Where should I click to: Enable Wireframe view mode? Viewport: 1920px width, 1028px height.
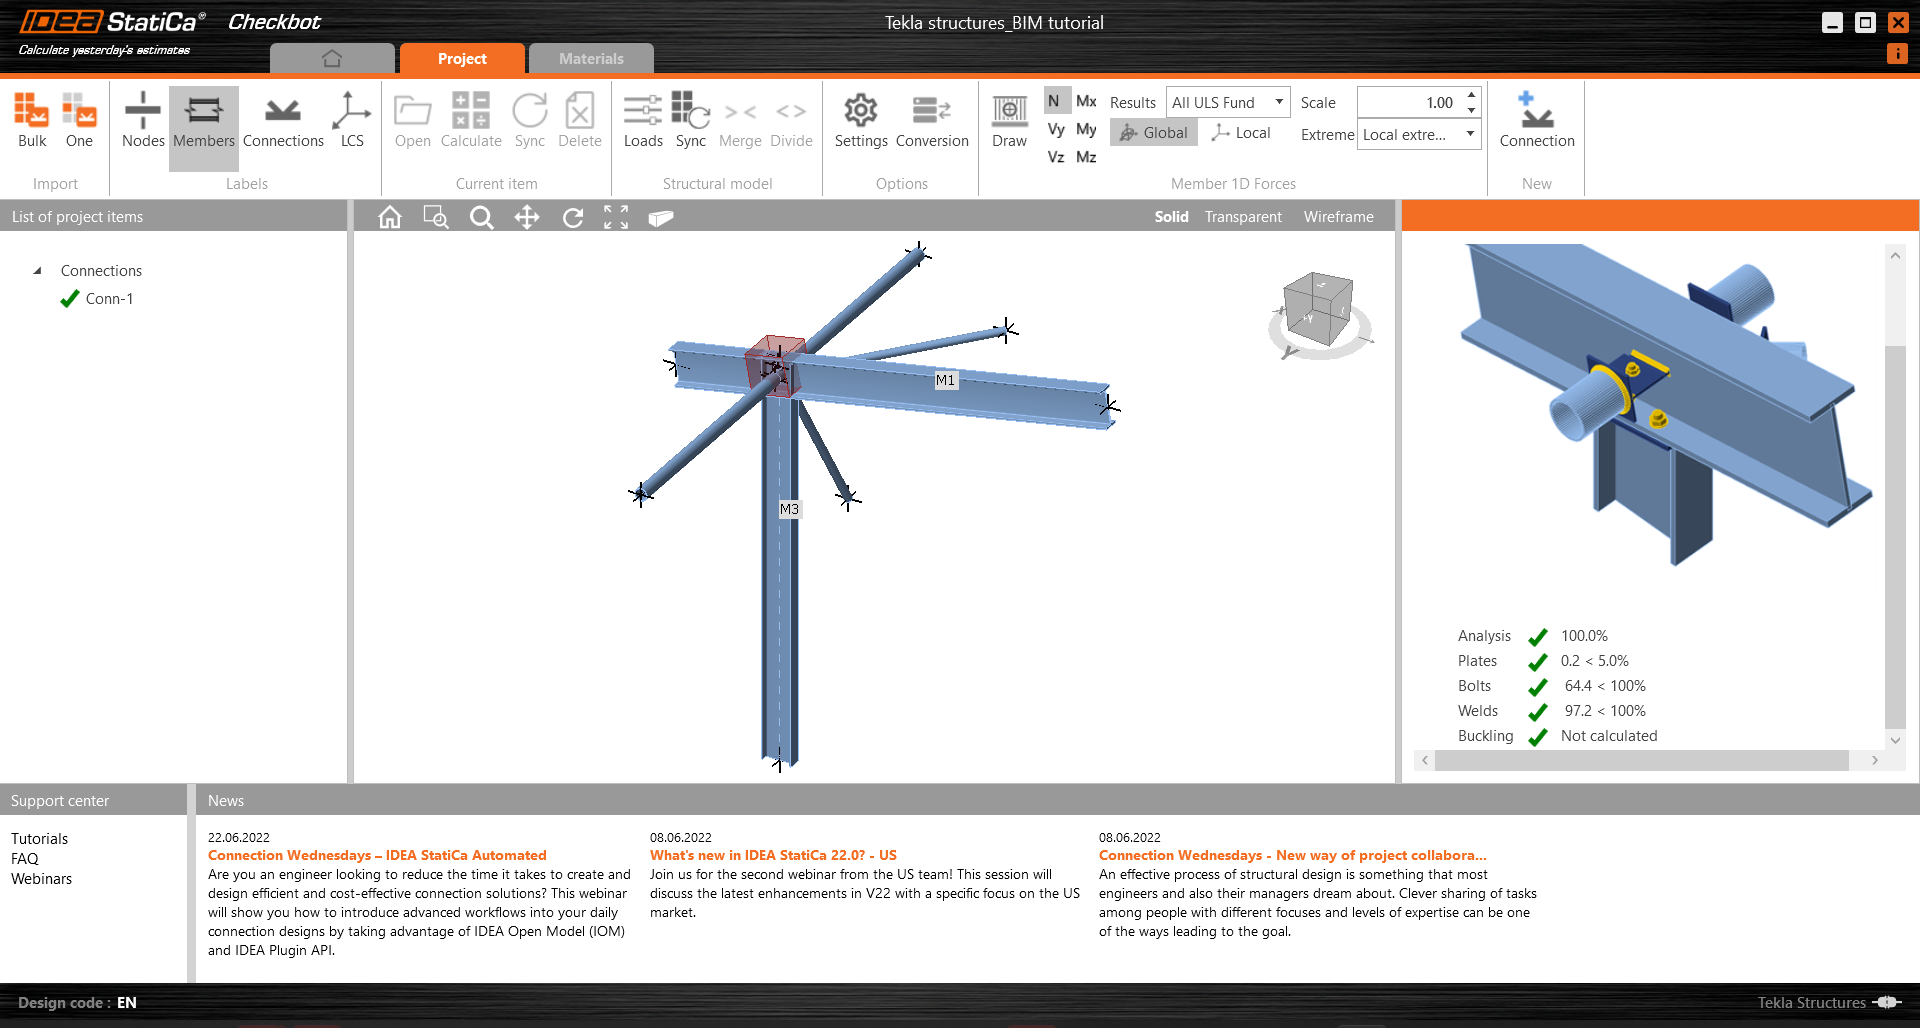pos(1338,217)
